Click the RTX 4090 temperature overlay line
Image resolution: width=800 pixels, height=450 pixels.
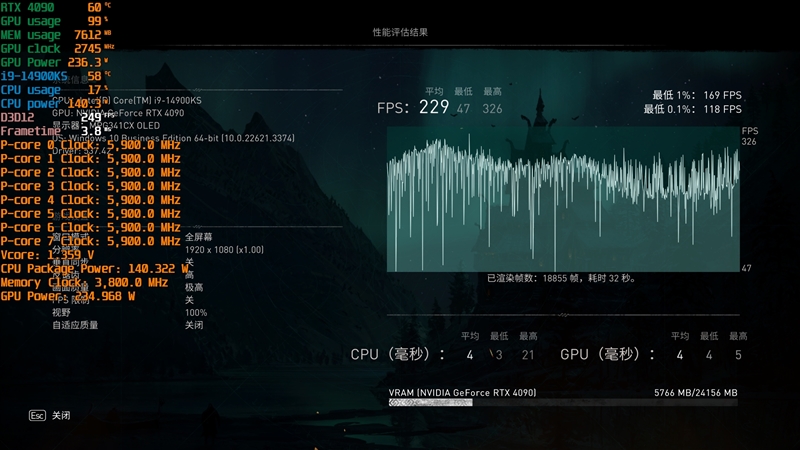(x=56, y=7)
